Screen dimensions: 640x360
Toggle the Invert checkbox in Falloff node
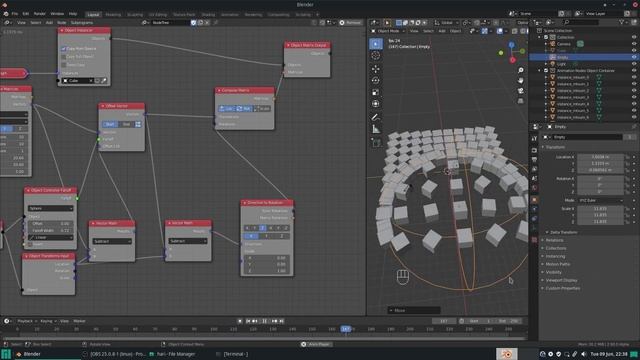30,244
